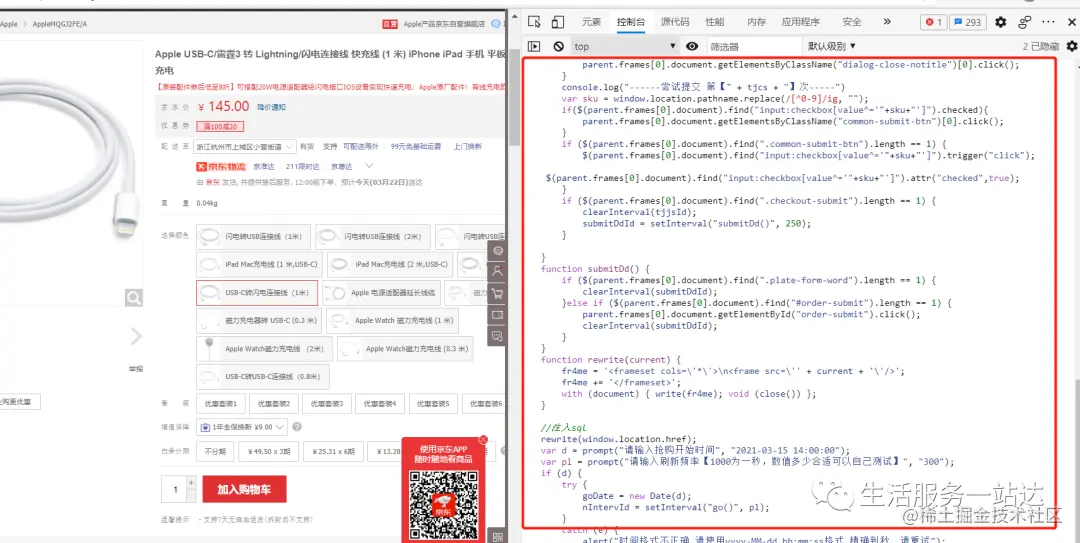Viewport: 1080px width, 543px height.
Task: Close the JD app QR popup
Action: [x=483, y=439]
